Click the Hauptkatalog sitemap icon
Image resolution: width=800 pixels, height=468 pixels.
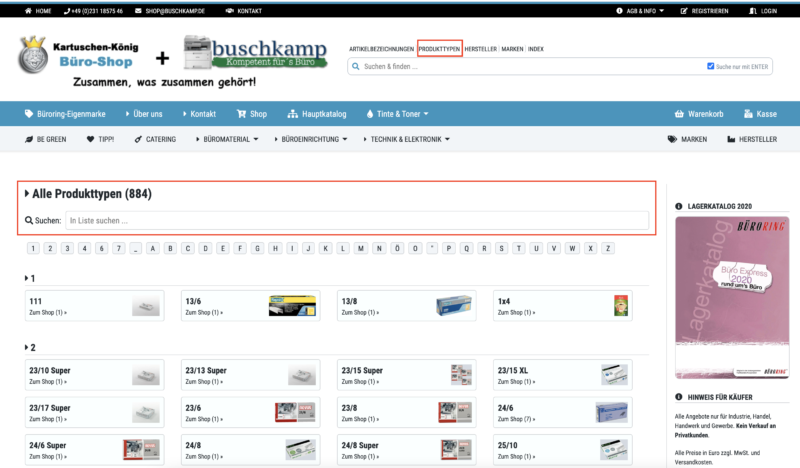(292, 114)
